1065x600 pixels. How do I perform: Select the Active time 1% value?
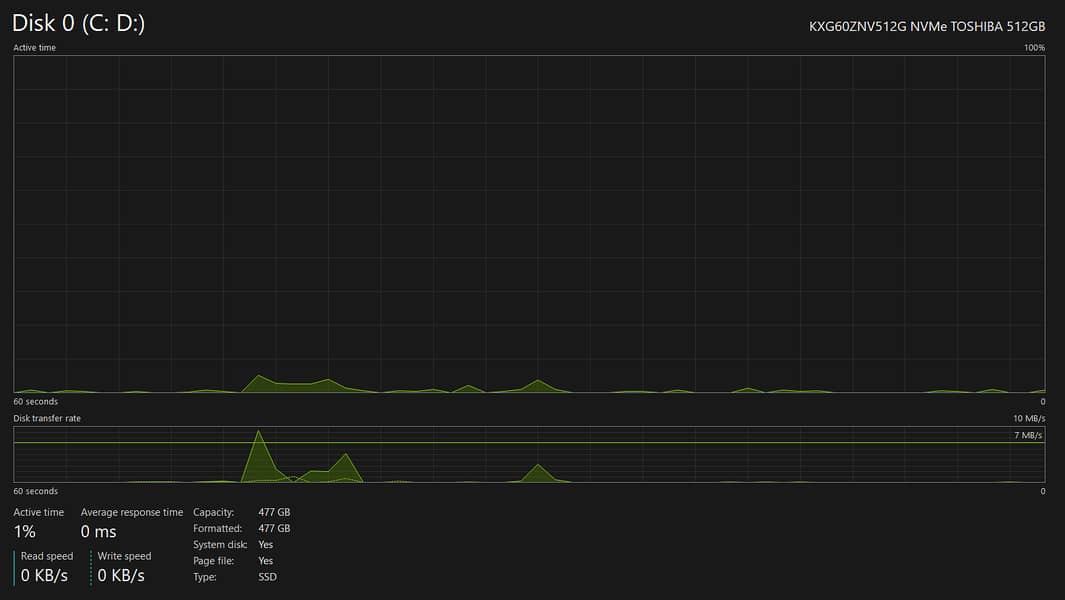(x=24, y=532)
